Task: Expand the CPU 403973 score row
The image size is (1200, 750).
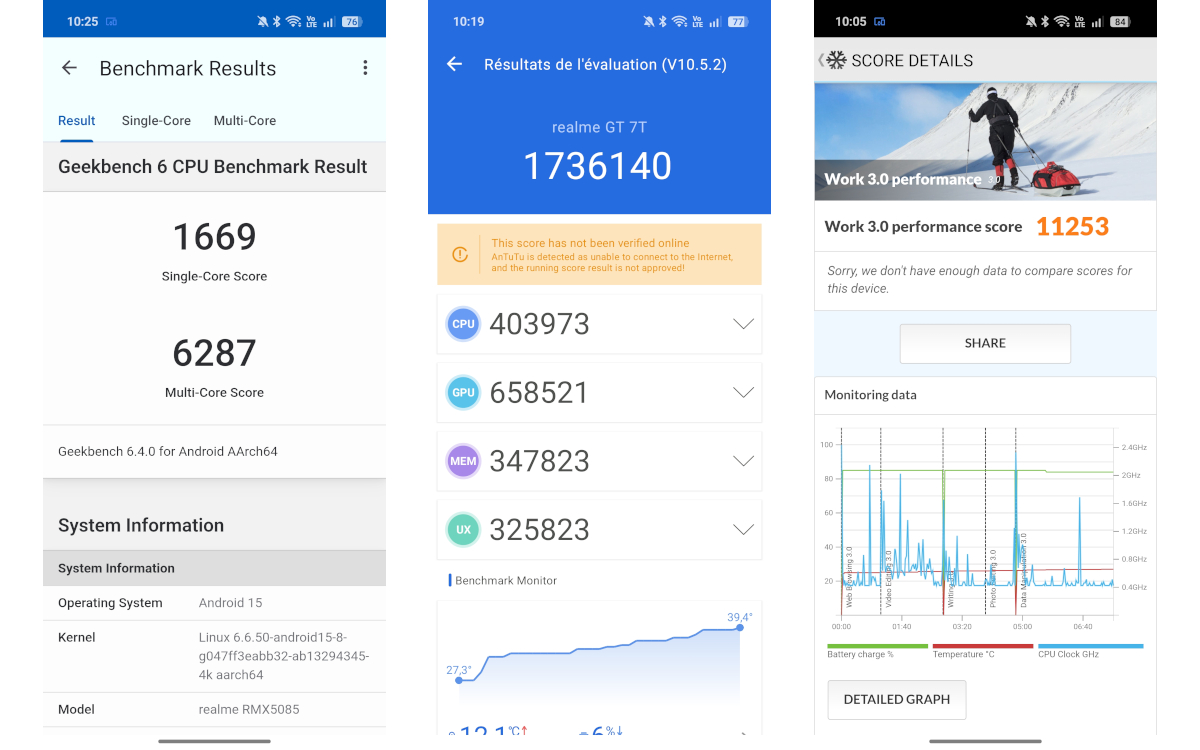Action: (x=742, y=324)
